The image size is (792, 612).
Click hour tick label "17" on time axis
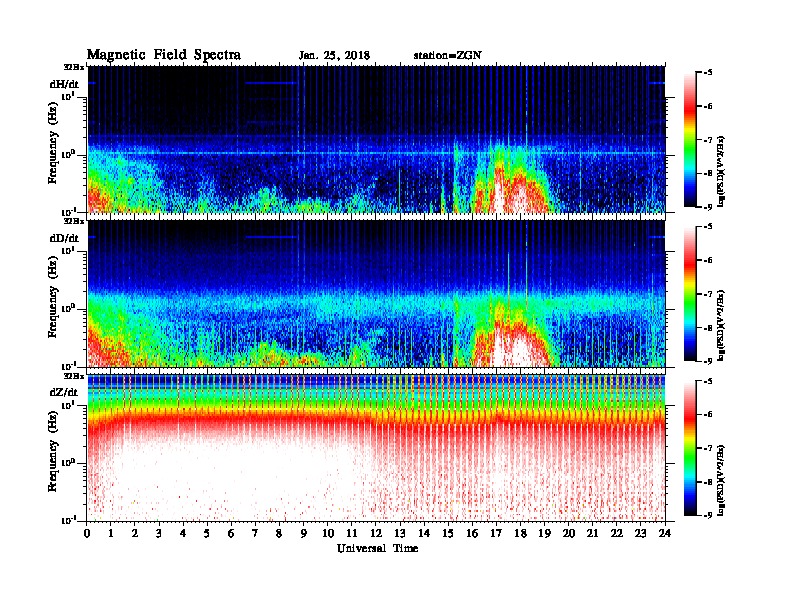click(x=497, y=533)
